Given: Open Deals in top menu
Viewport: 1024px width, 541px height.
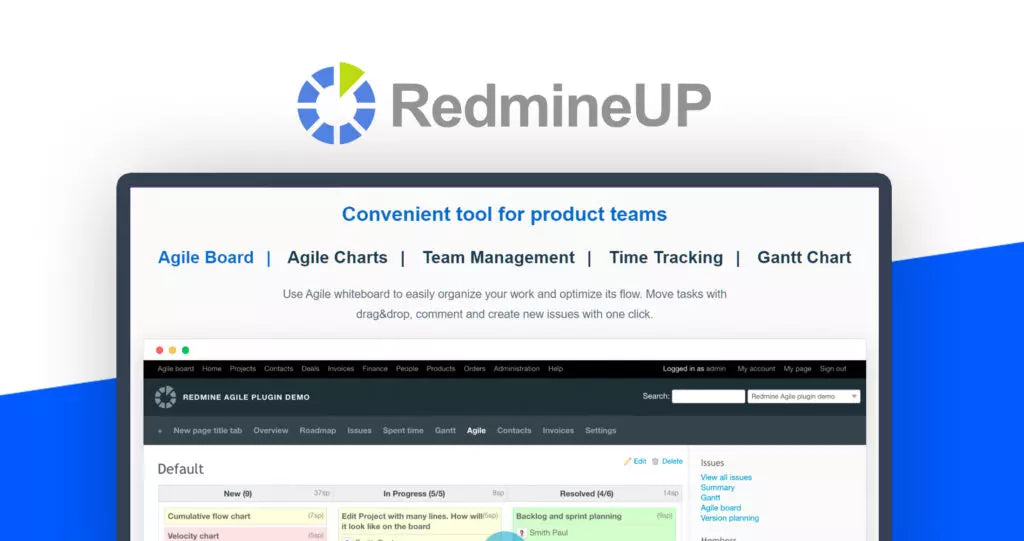Looking at the screenshot, I should click(x=310, y=369).
